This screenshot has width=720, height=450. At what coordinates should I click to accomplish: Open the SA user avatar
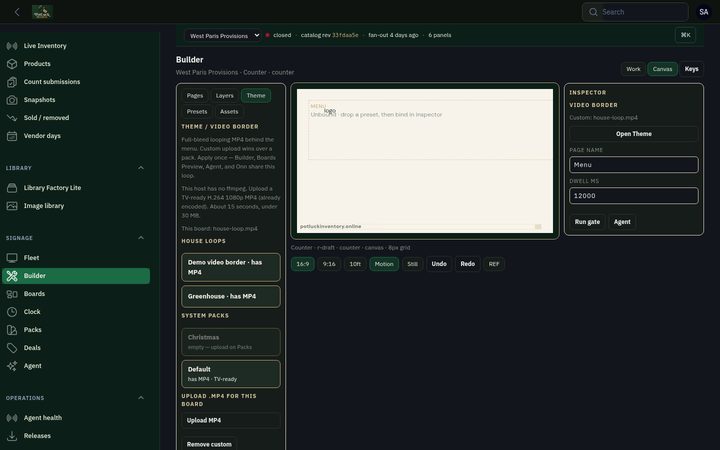click(703, 12)
